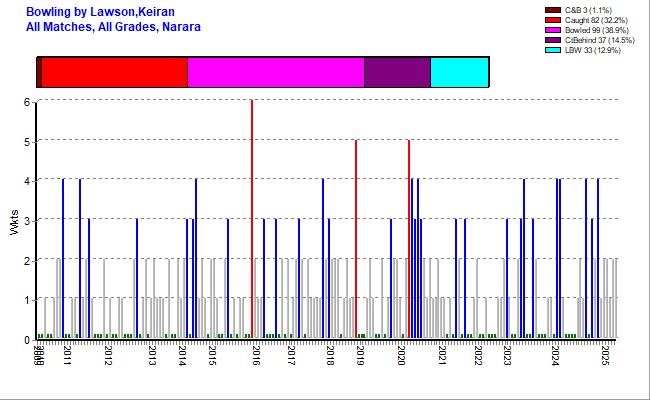Click the title 'Bowling by Lawson,Keiran'
This screenshot has height=400, width=650.
tap(100, 12)
